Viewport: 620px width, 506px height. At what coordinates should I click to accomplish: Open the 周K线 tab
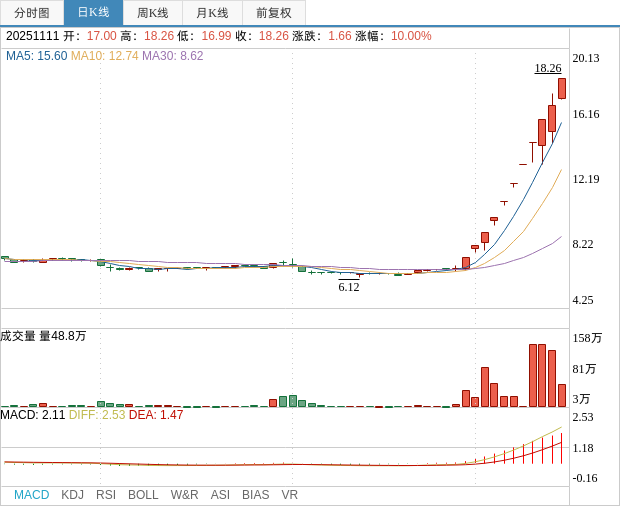click(153, 13)
